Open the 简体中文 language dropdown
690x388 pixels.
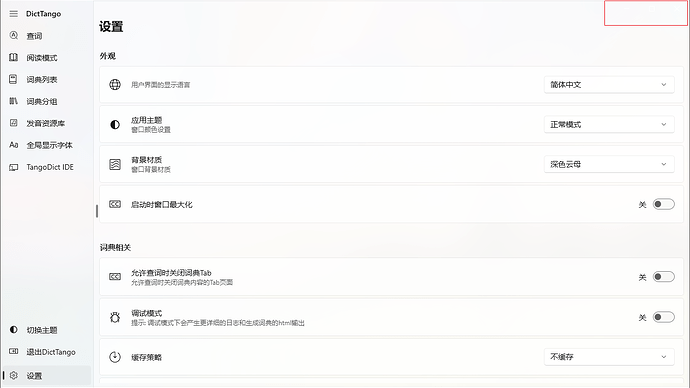coord(609,84)
